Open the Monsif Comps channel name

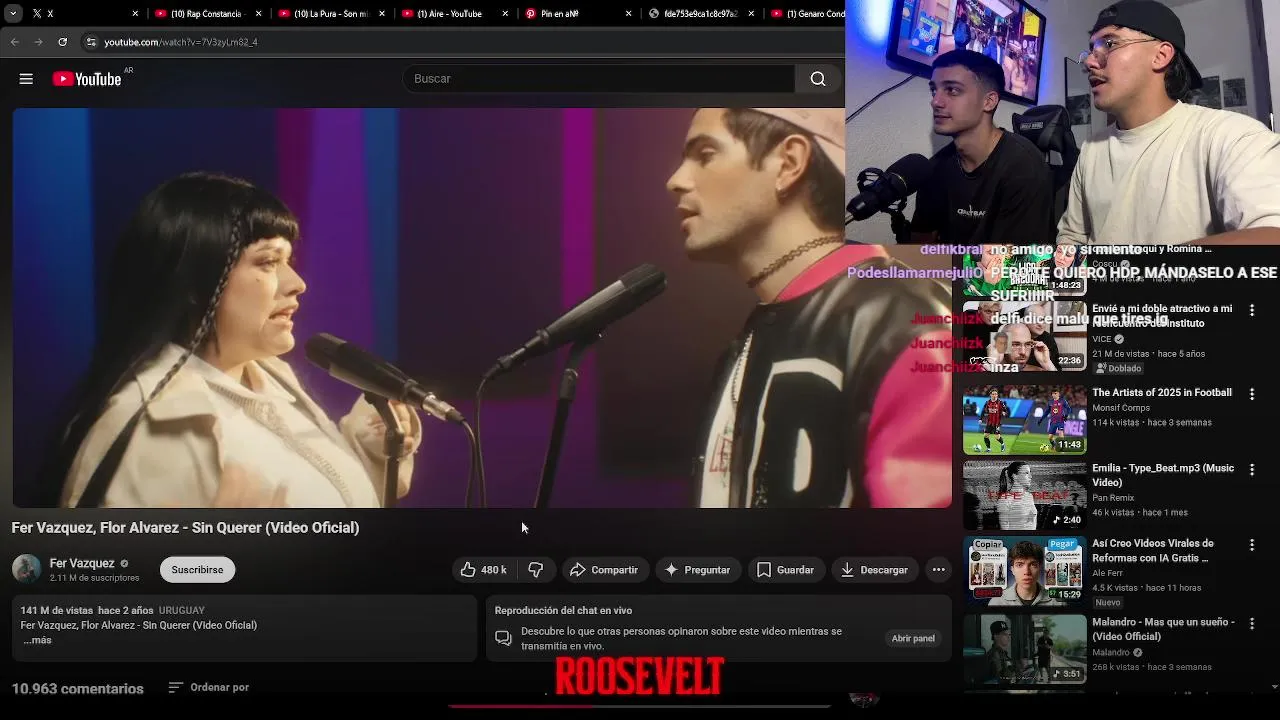(x=1121, y=408)
